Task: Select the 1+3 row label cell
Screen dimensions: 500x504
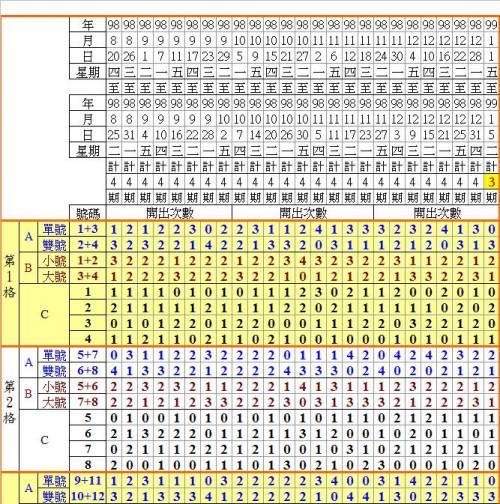Action: point(88,229)
